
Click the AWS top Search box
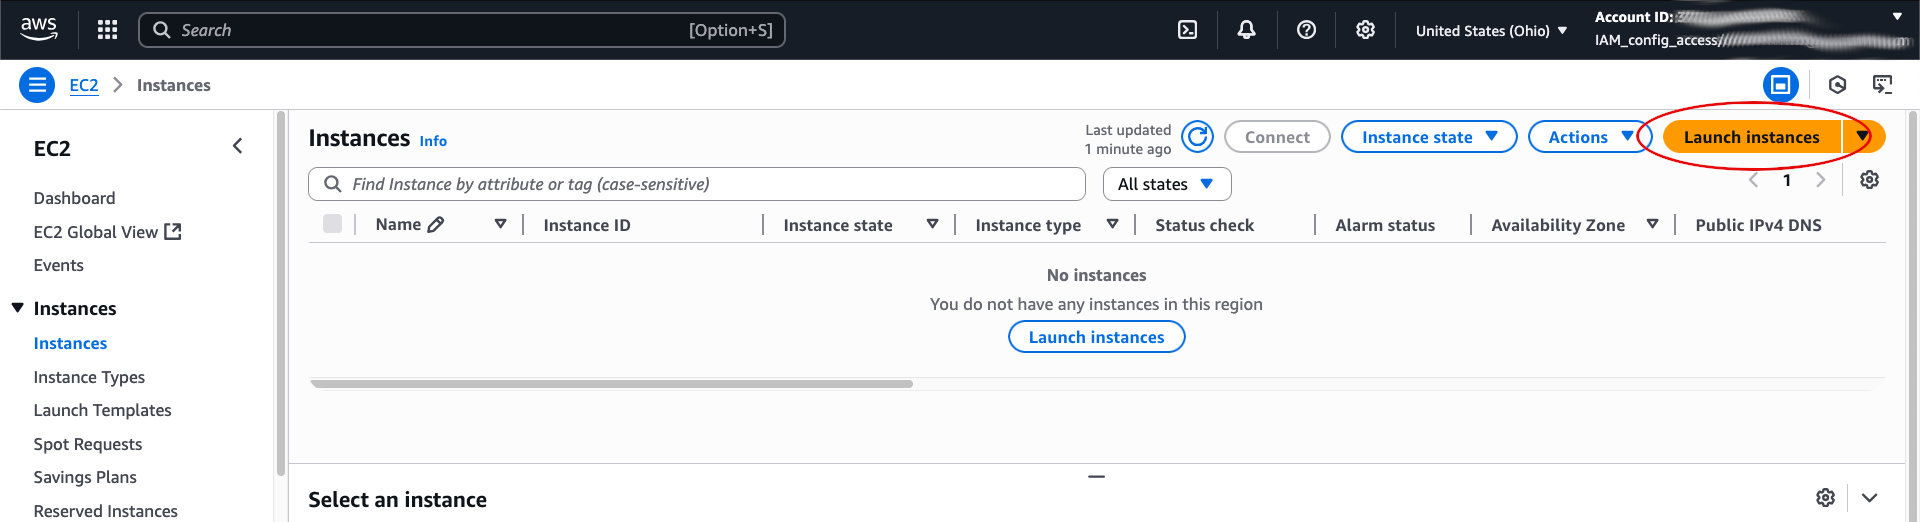click(x=462, y=30)
